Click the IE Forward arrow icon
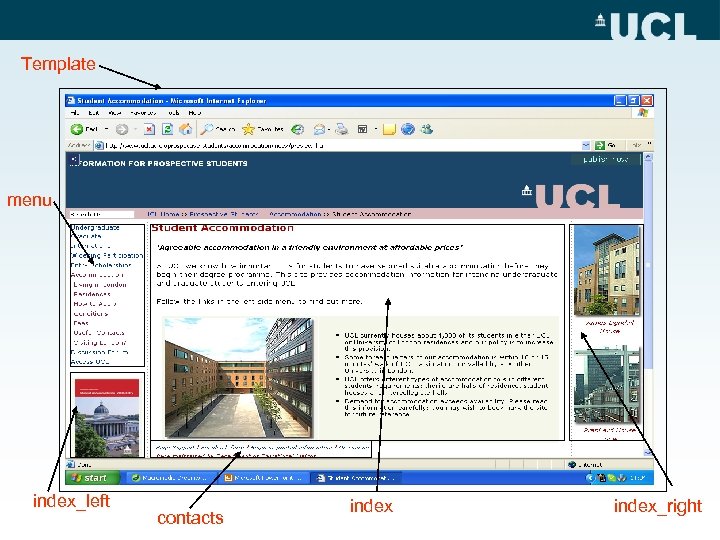This screenshot has height=540, width=720. click(122, 129)
